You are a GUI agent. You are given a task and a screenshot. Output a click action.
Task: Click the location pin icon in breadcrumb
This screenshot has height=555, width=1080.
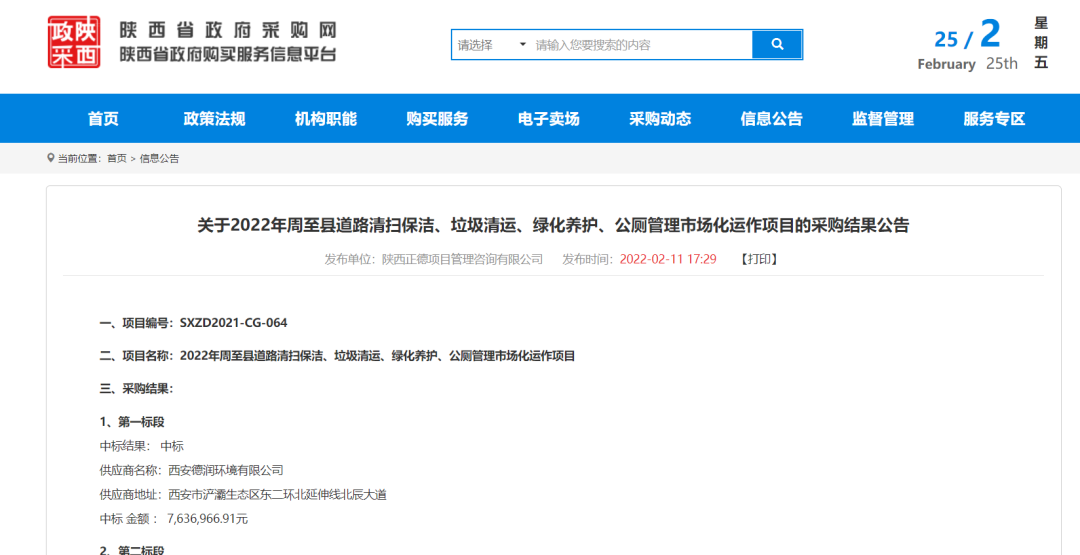(51, 158)
